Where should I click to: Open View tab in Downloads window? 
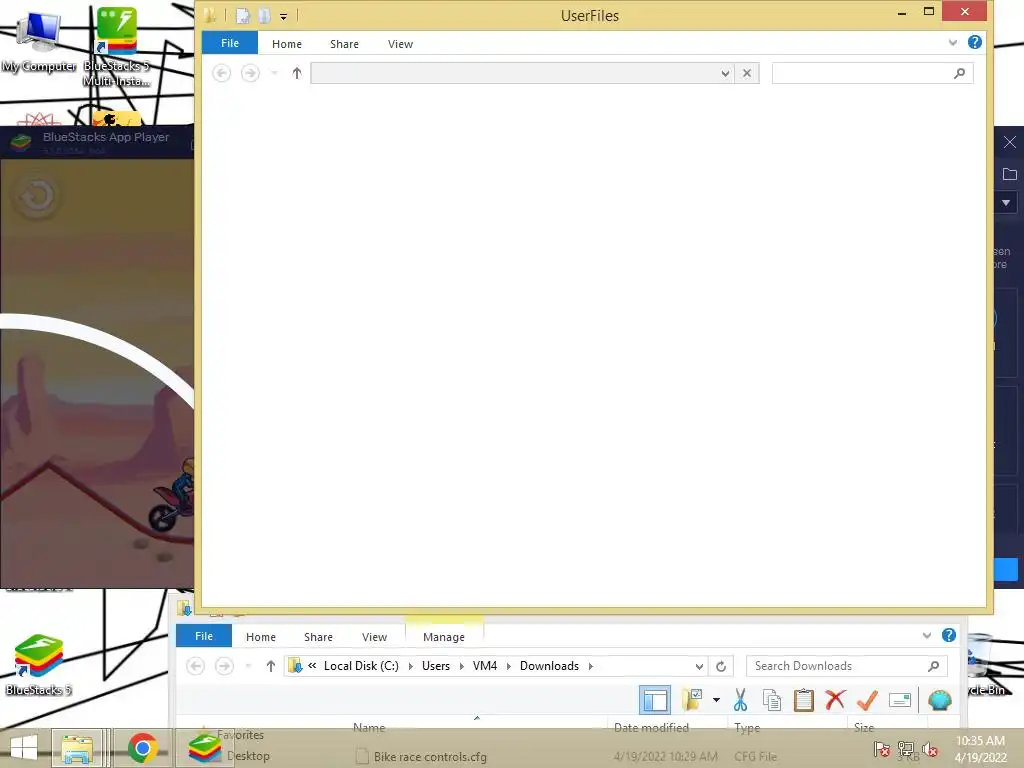coord(374,637)
